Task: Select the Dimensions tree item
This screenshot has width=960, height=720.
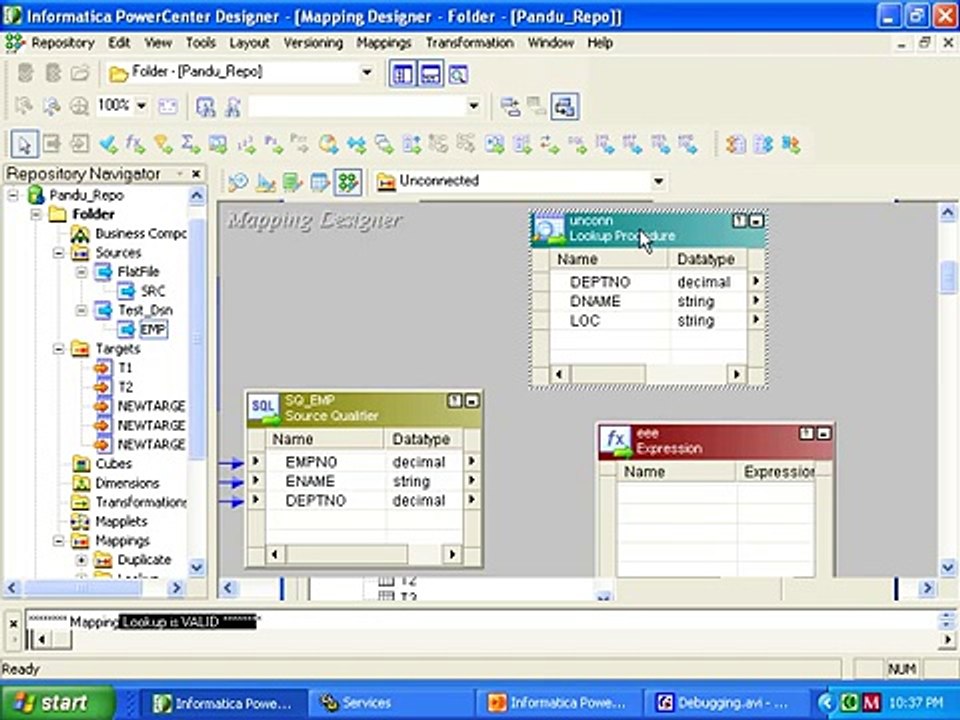Action: [x=127, y=483]
